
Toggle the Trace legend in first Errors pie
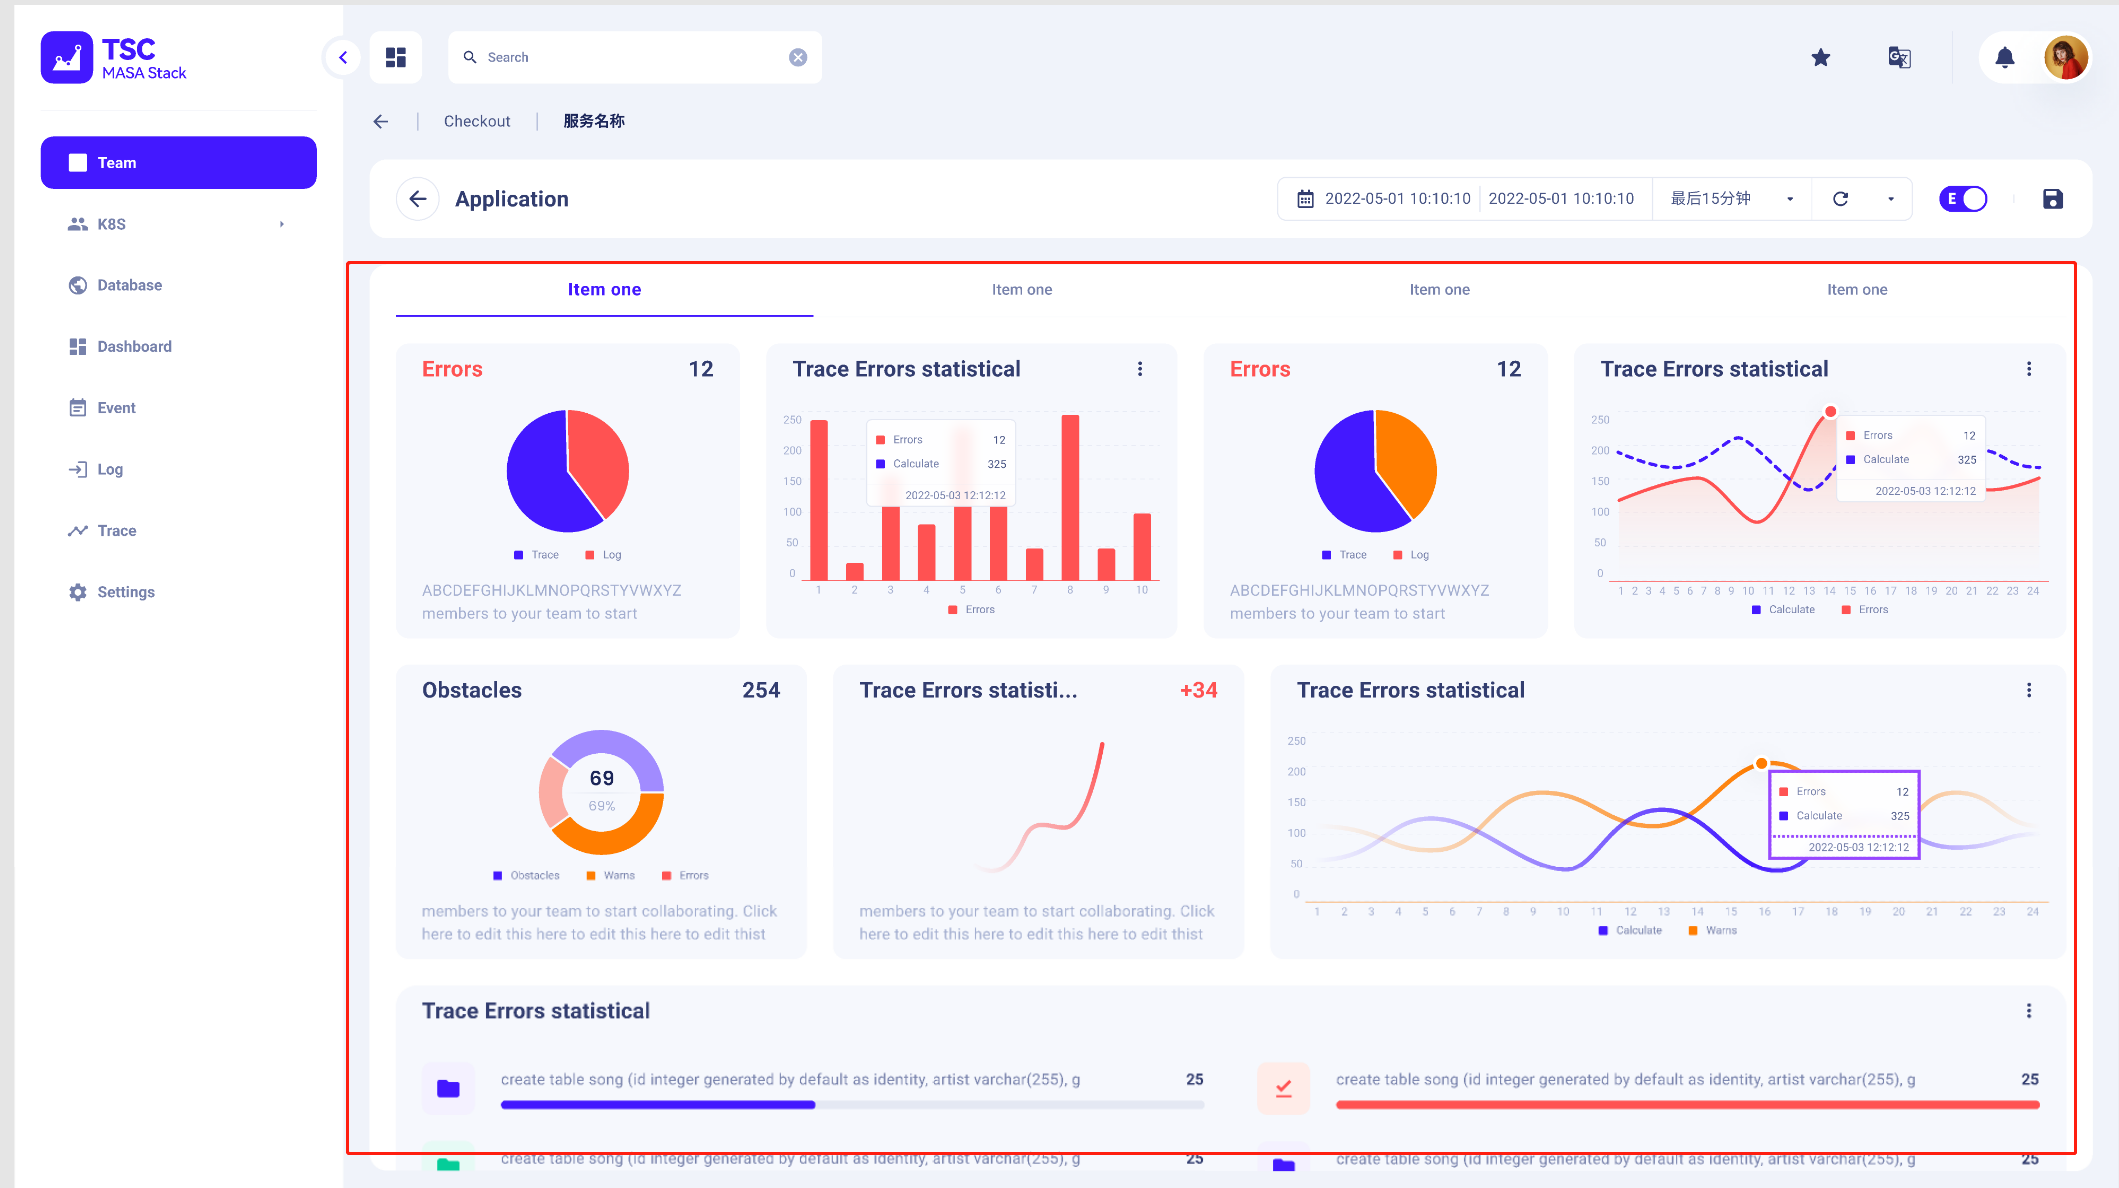click(536, 555)
